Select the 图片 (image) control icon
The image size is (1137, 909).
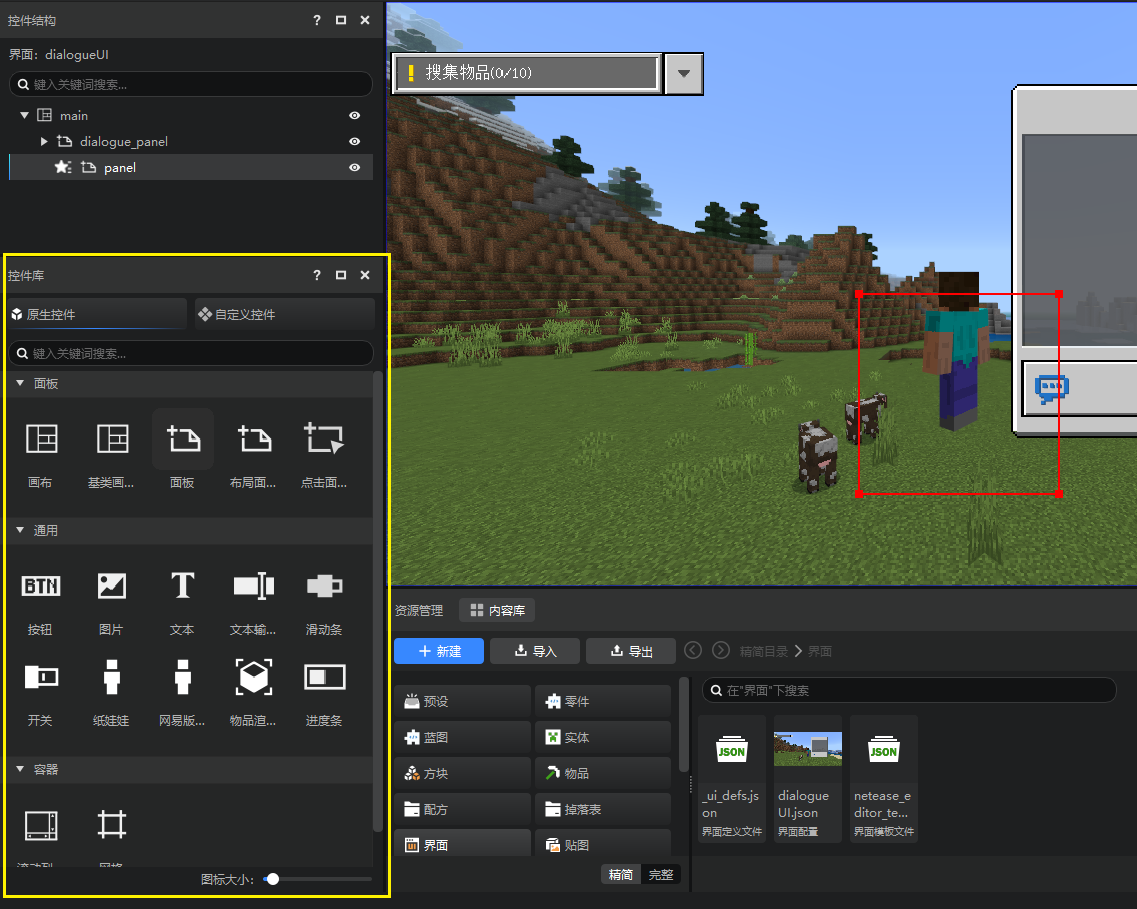[x=111, y=587]
